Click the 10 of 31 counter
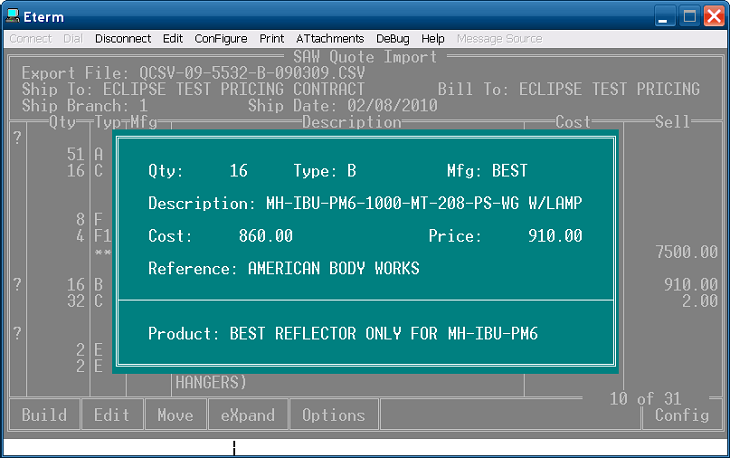The image size is (730, 458). click(645, 398)
